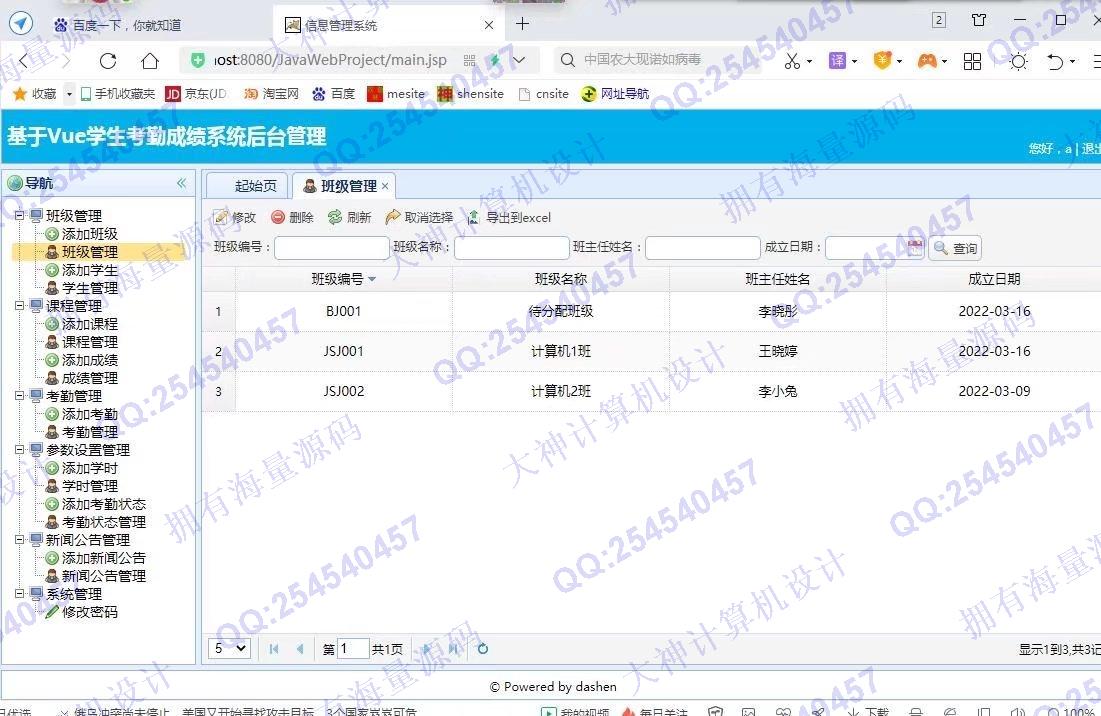Collapse the 系统管理 tree folder
This screenshot has height=716, width=1101.
click(20, 593)
